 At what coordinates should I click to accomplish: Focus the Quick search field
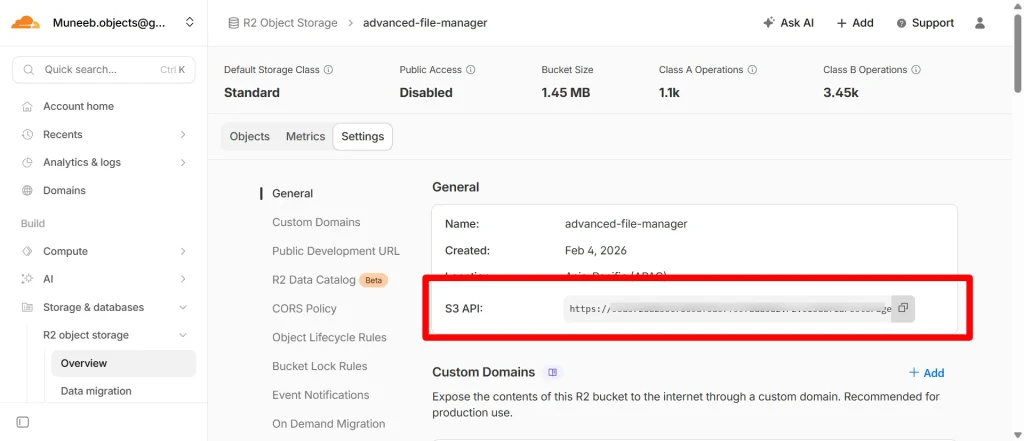(103, 70)
